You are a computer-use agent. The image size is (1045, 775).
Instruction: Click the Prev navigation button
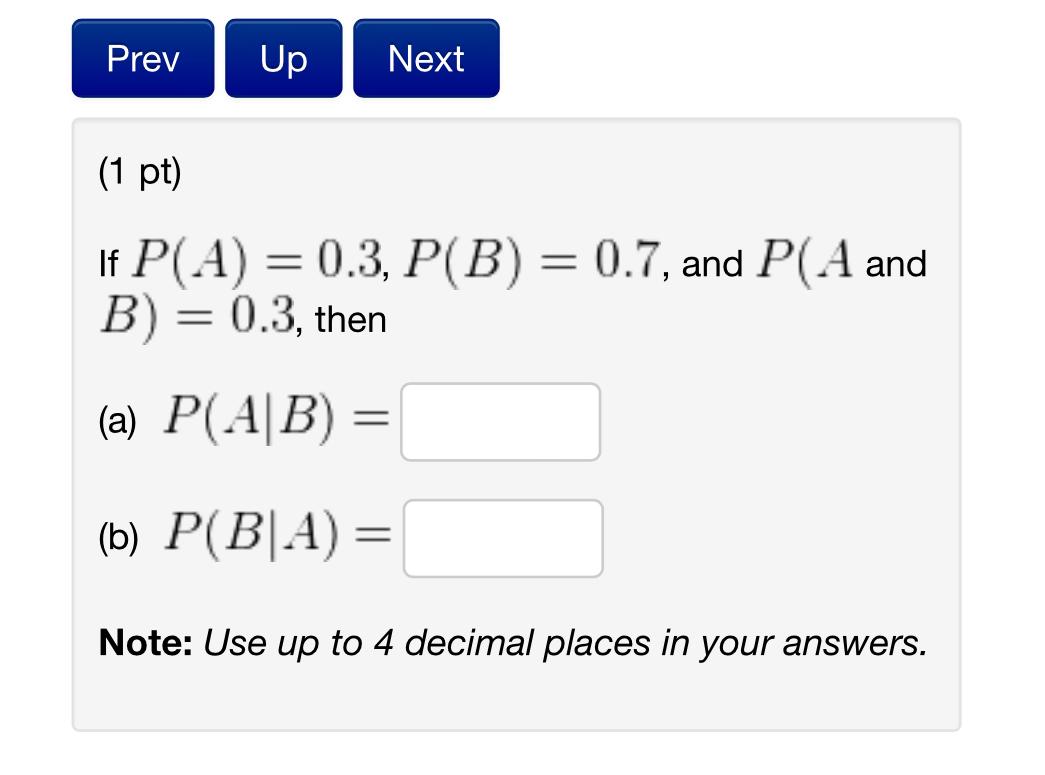click(141, 58)
